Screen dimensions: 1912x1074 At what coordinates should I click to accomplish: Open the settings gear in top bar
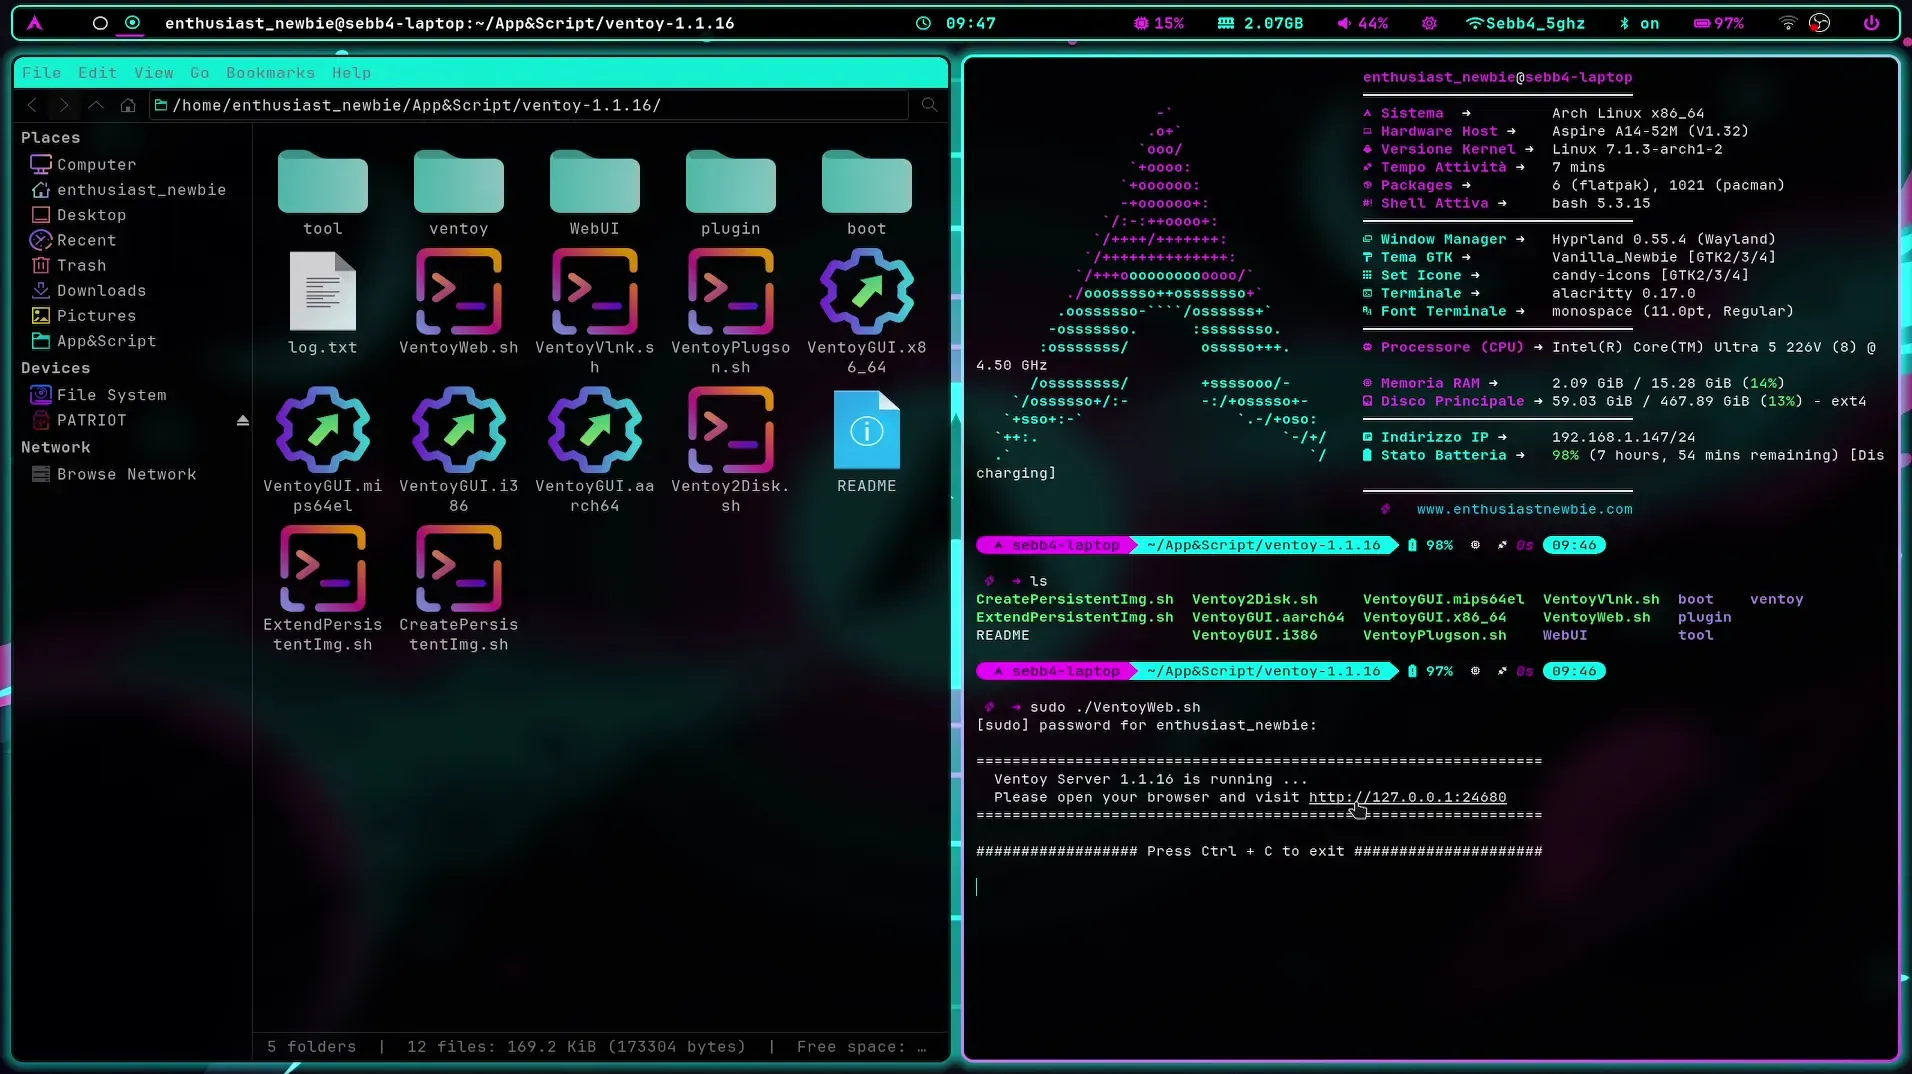[x=1429, y=23]
